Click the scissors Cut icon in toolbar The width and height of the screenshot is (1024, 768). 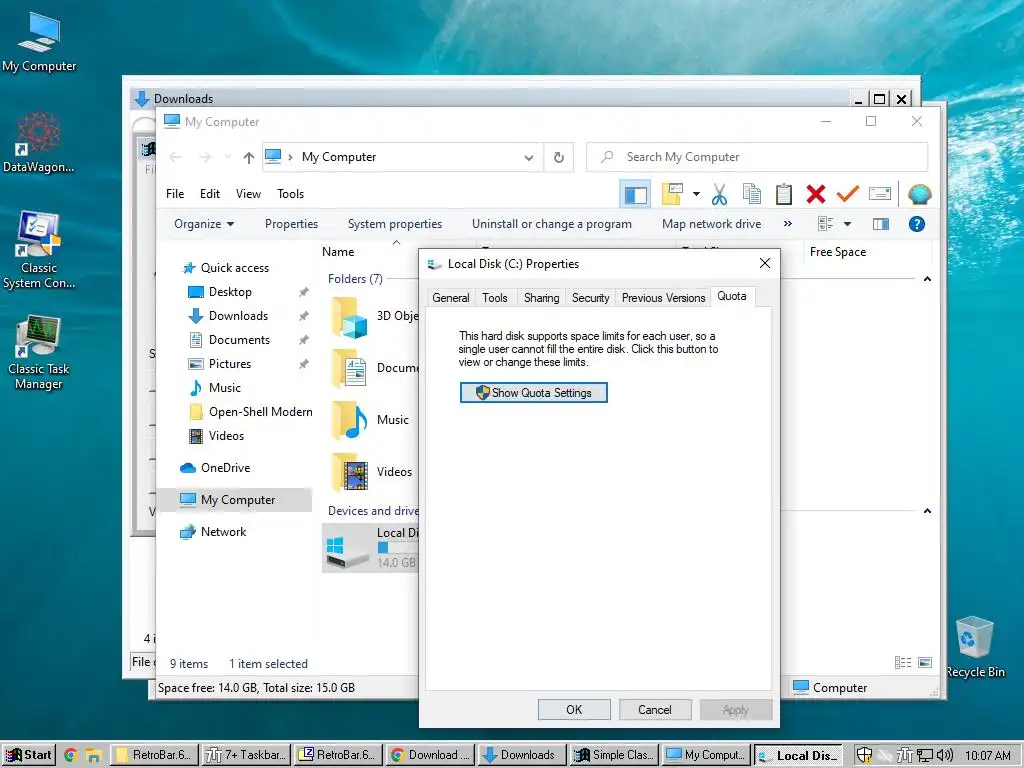pyautogui.click(x=719, y=194)
